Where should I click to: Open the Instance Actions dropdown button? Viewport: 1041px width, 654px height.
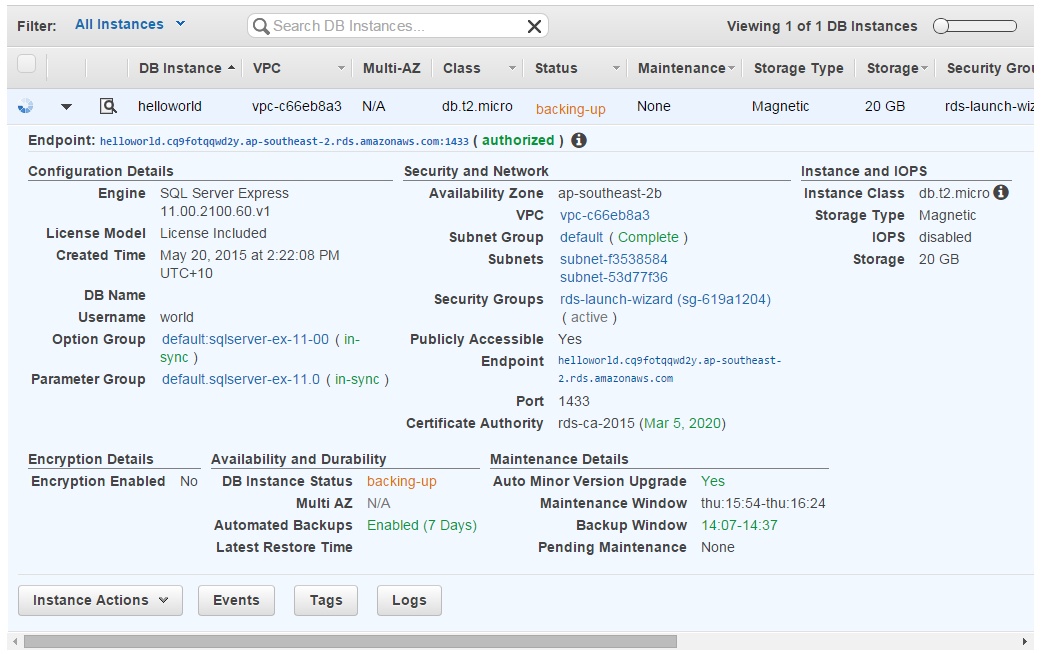(x=100, y=600)
